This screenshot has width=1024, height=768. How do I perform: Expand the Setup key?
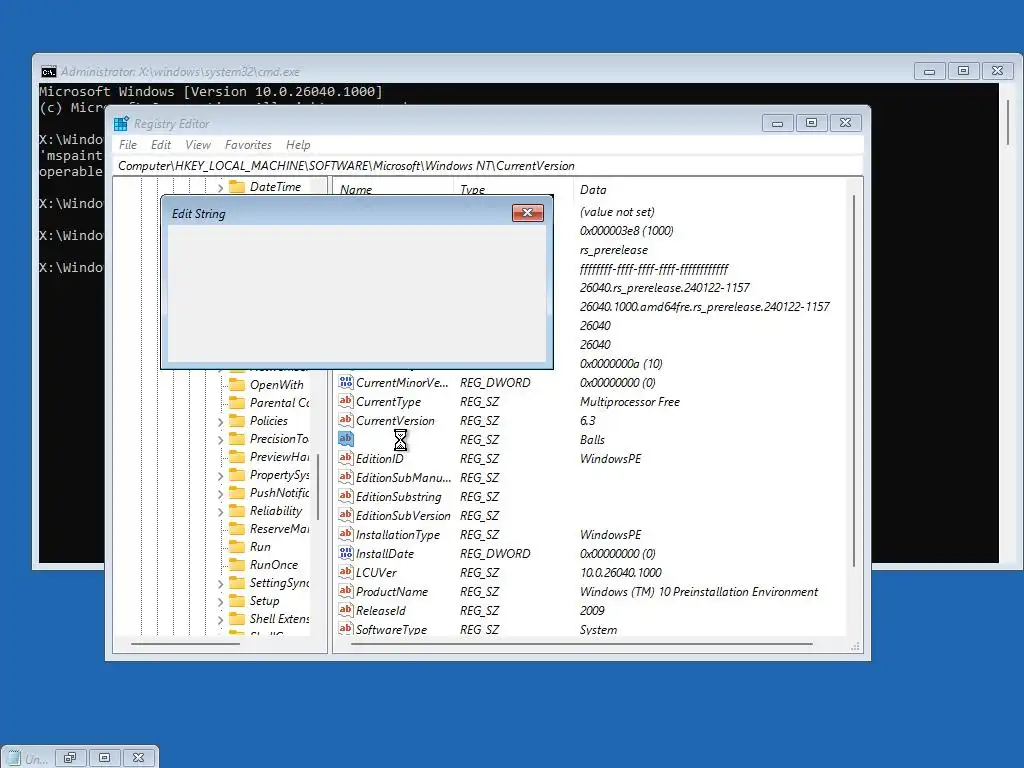click(220, 602)
